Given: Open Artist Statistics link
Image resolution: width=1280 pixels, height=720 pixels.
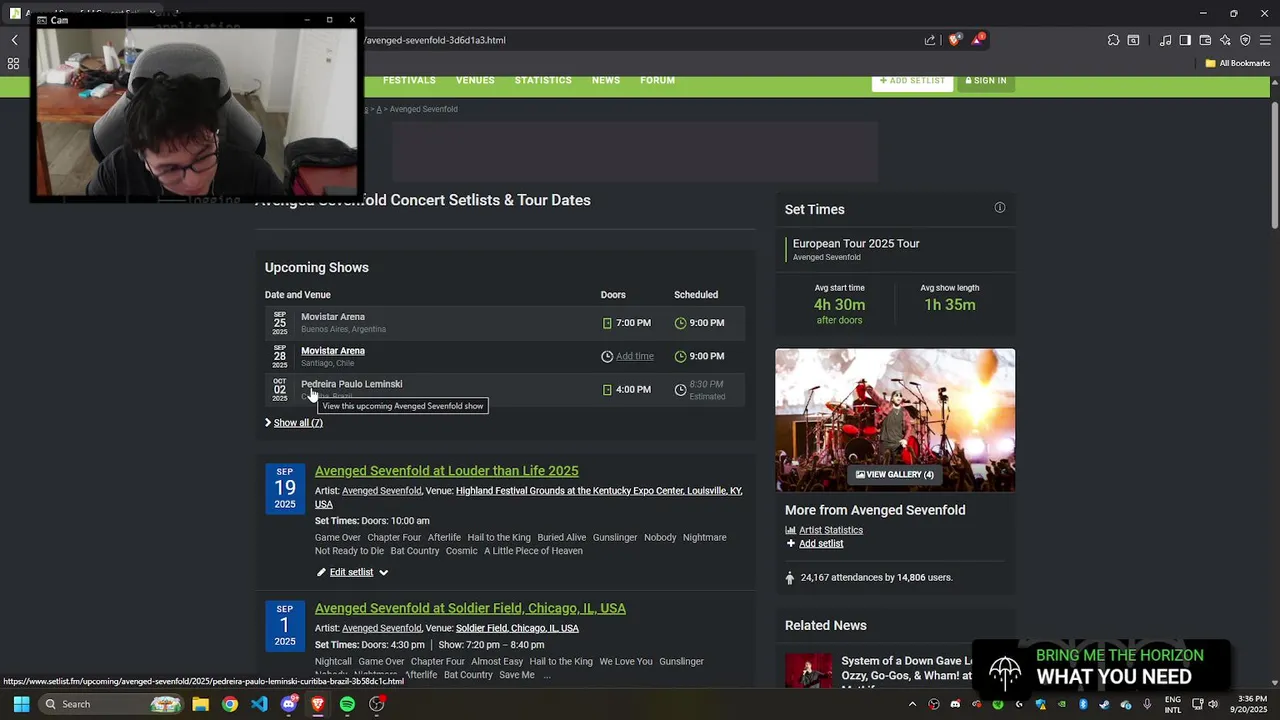Looking at the screenshot, I should click(x=831, y=530).
